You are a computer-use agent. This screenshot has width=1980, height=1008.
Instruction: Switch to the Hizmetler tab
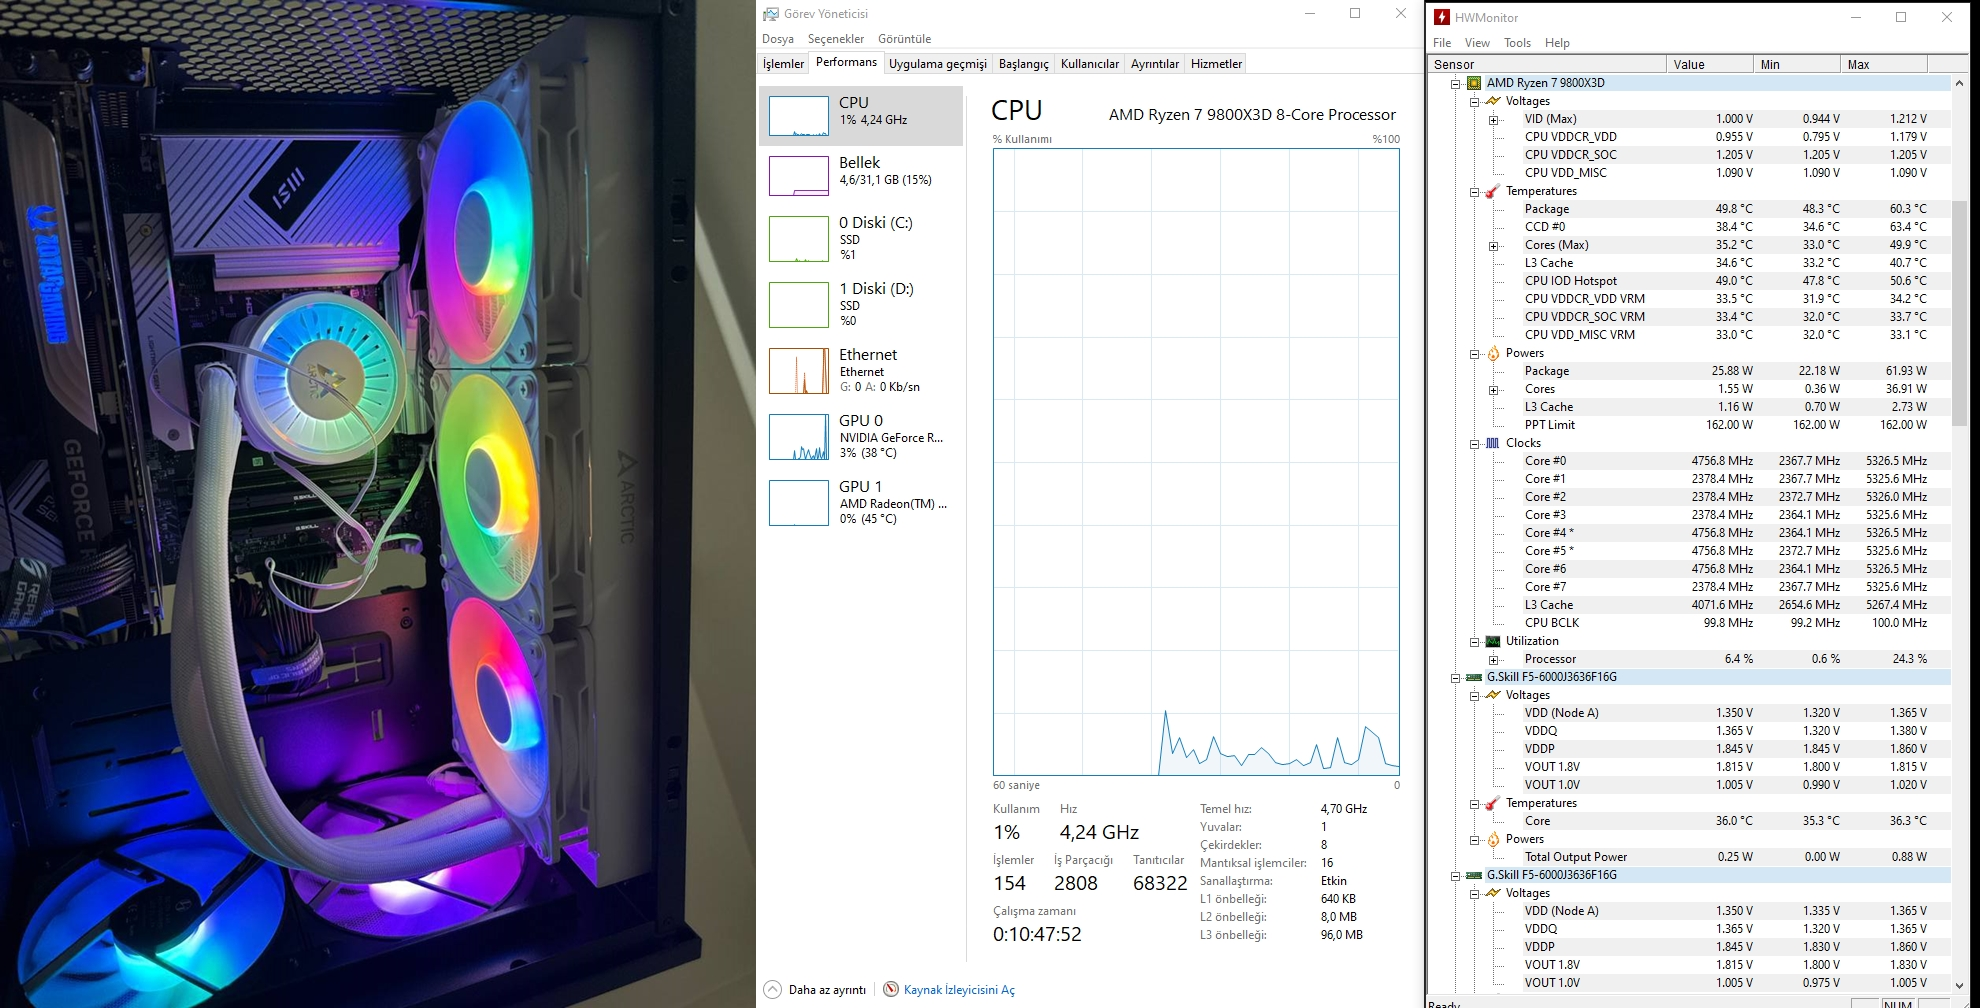(x=1216, y=64)
